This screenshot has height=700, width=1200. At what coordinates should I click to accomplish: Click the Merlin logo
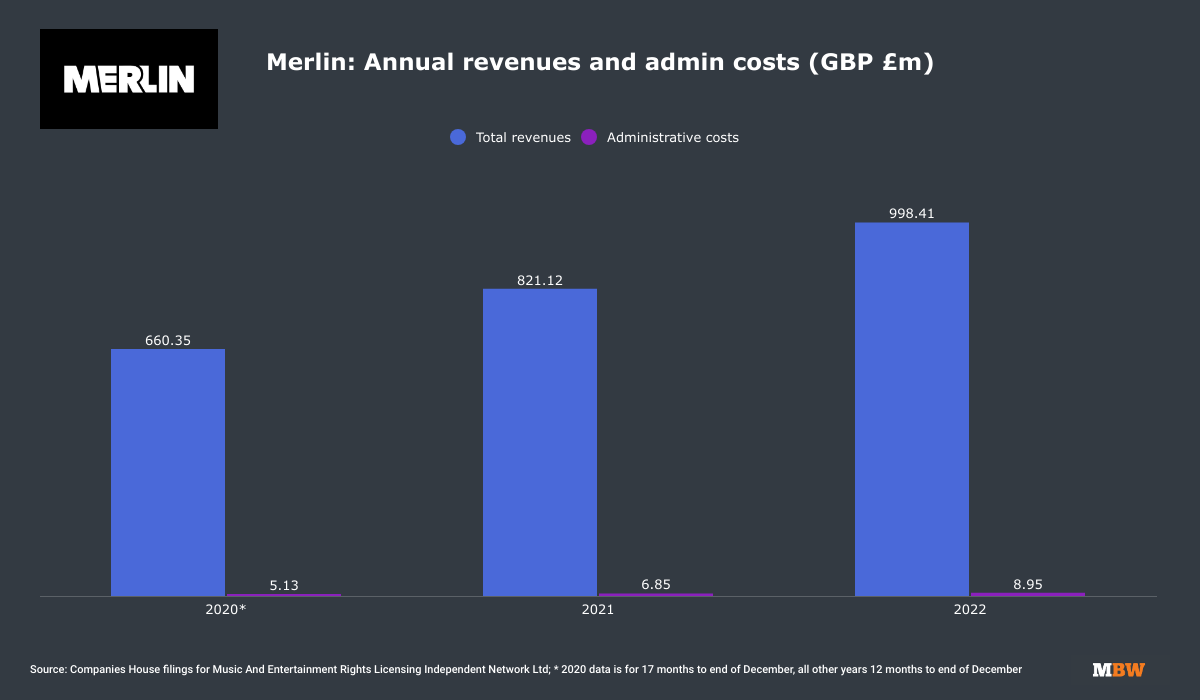[129, 79]
